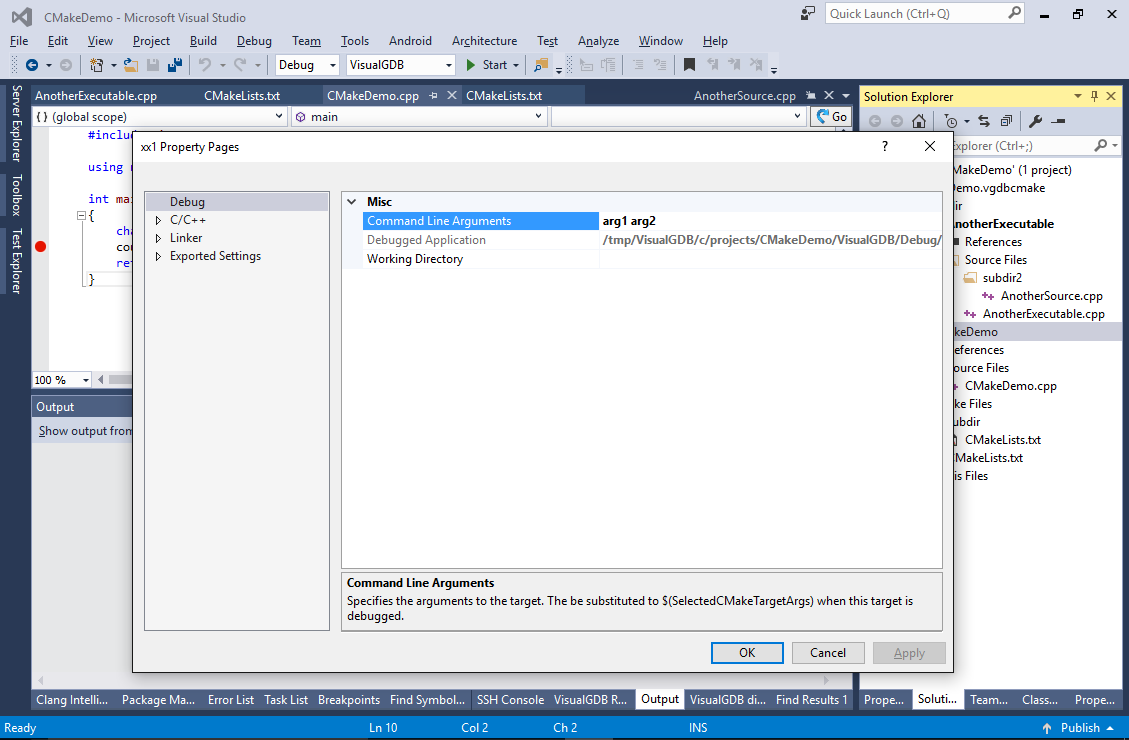The width and height of the screenshot is (1129, 740).
Task: Click the Undo icon on the toolbar
Action: coord(207,64)
